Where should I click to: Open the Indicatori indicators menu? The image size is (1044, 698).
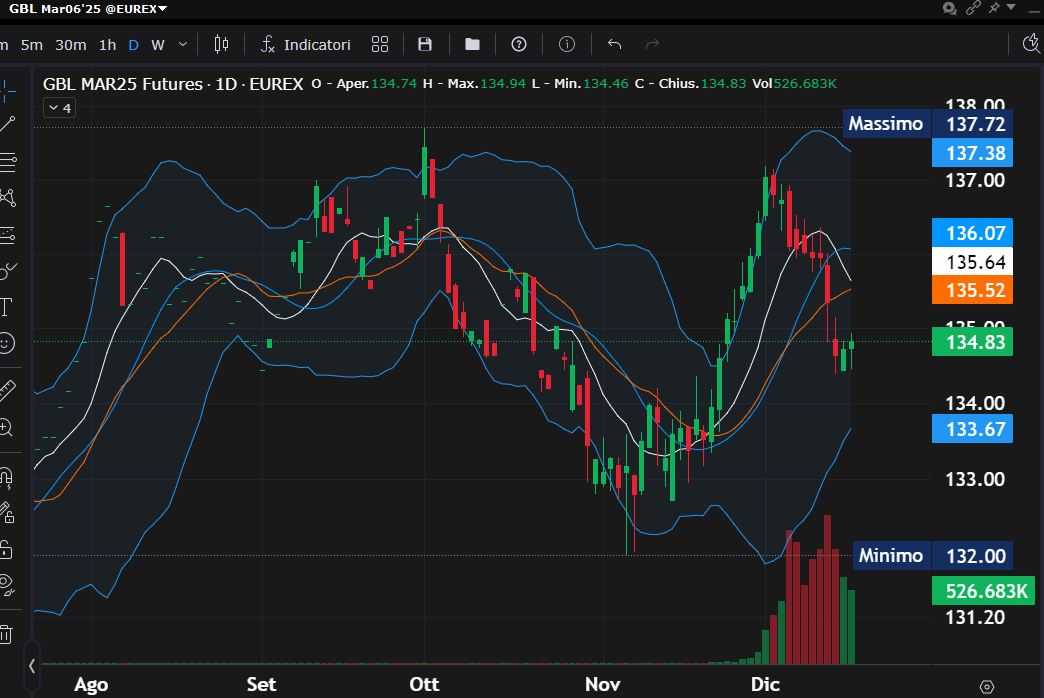point(306,44)
